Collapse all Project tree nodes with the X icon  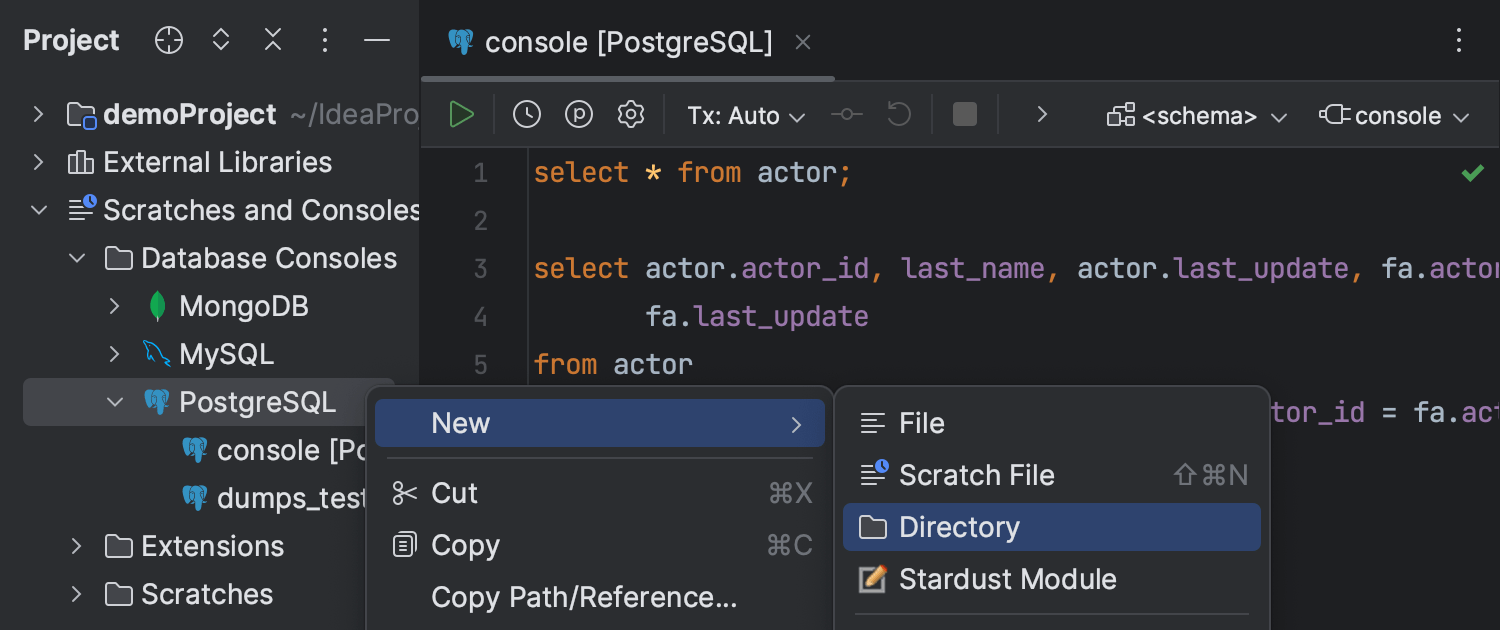point(272,40)
